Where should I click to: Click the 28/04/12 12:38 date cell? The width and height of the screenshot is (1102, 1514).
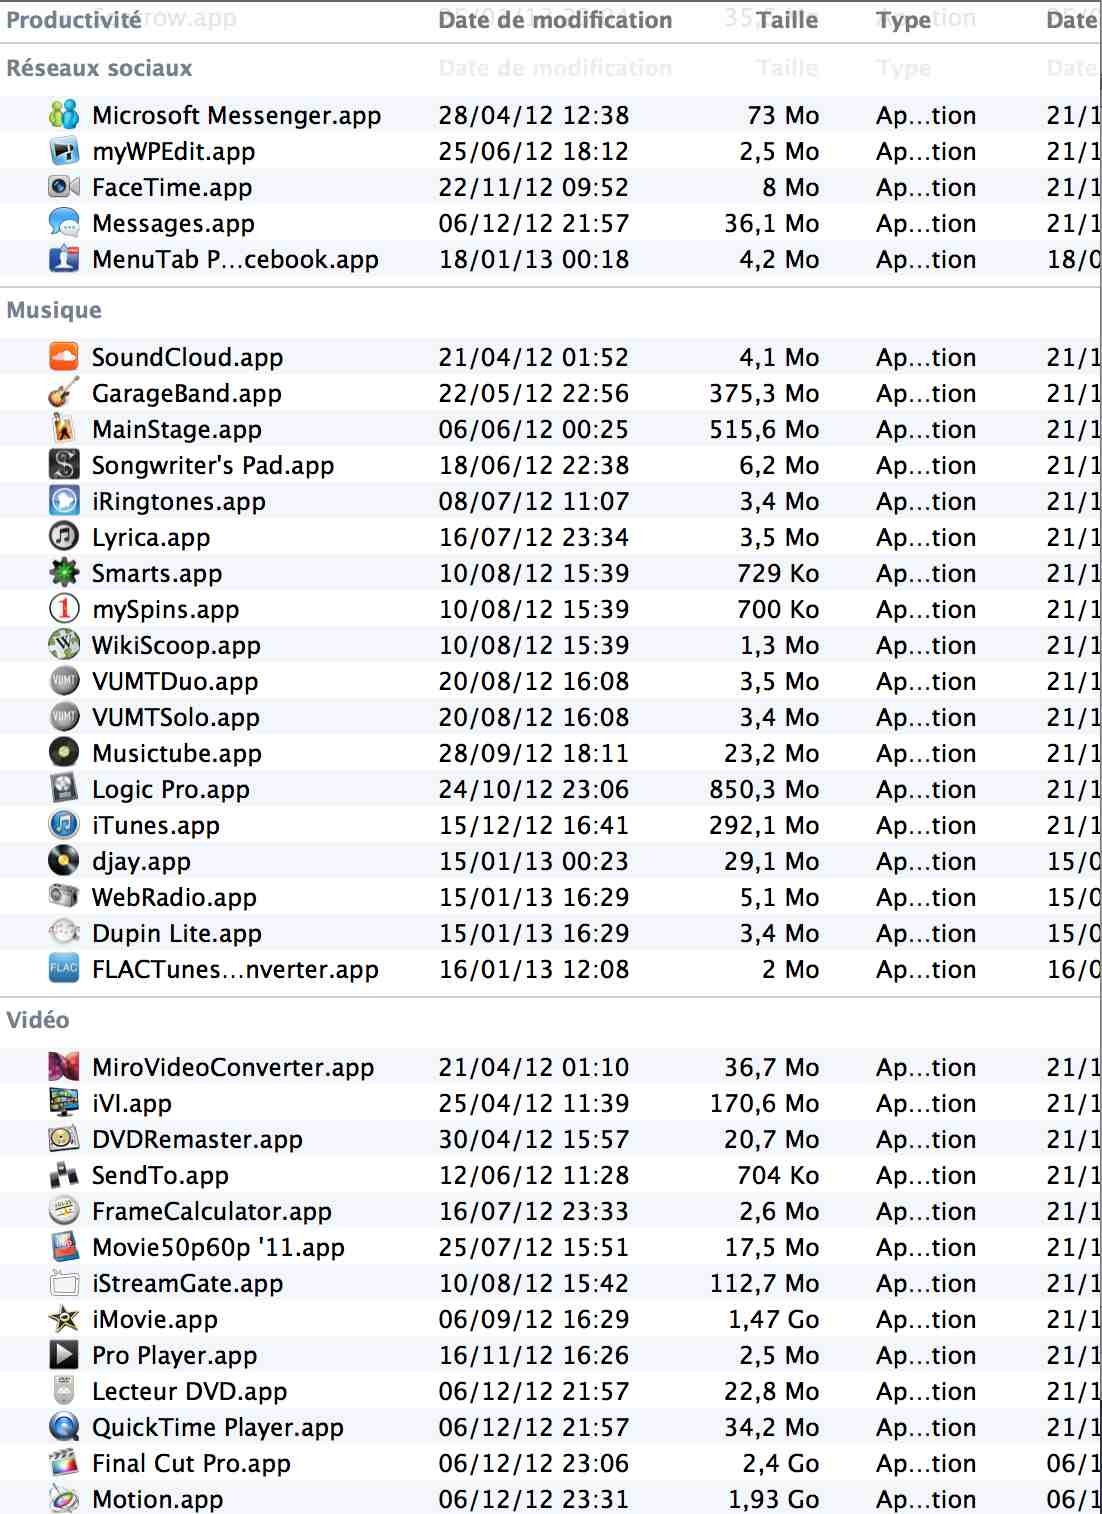534,115
